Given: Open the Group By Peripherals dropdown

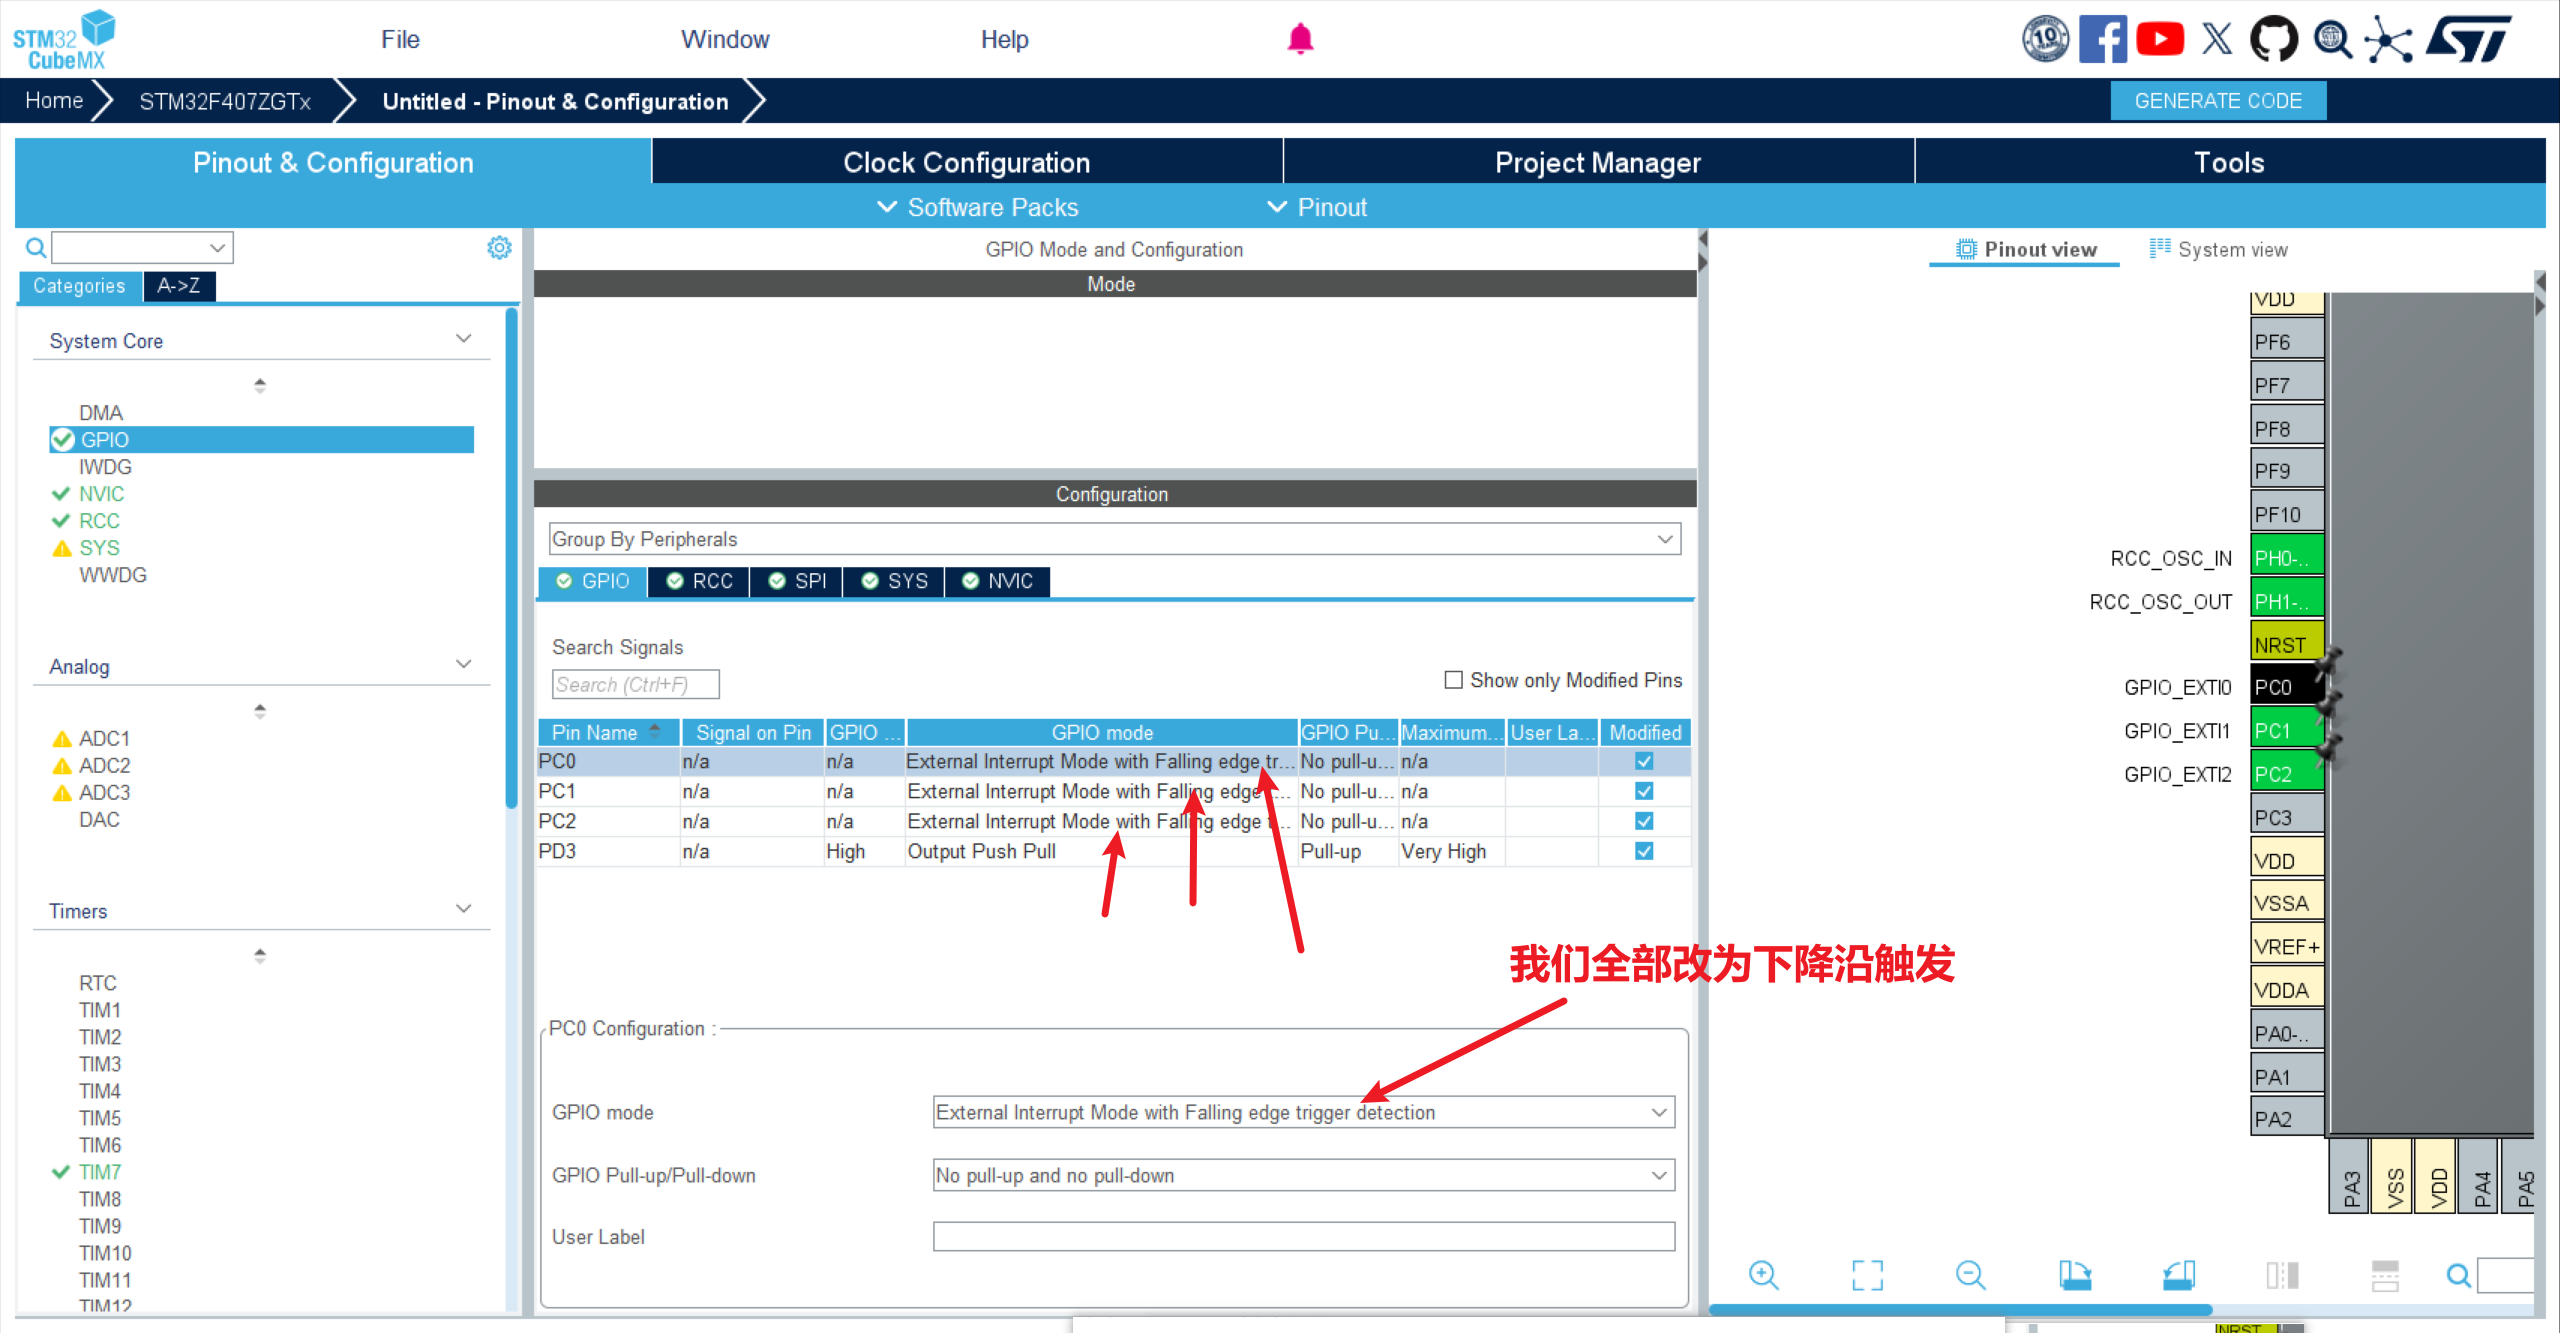Looking at the screenshot, I should coord(1114,539).
